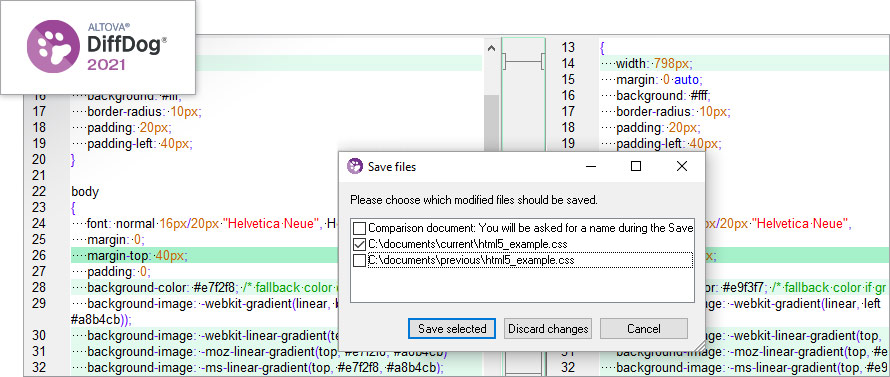Click the left pane scroll-up arrow
This screenshot has height=377, width=890.
tap(492, 48)
